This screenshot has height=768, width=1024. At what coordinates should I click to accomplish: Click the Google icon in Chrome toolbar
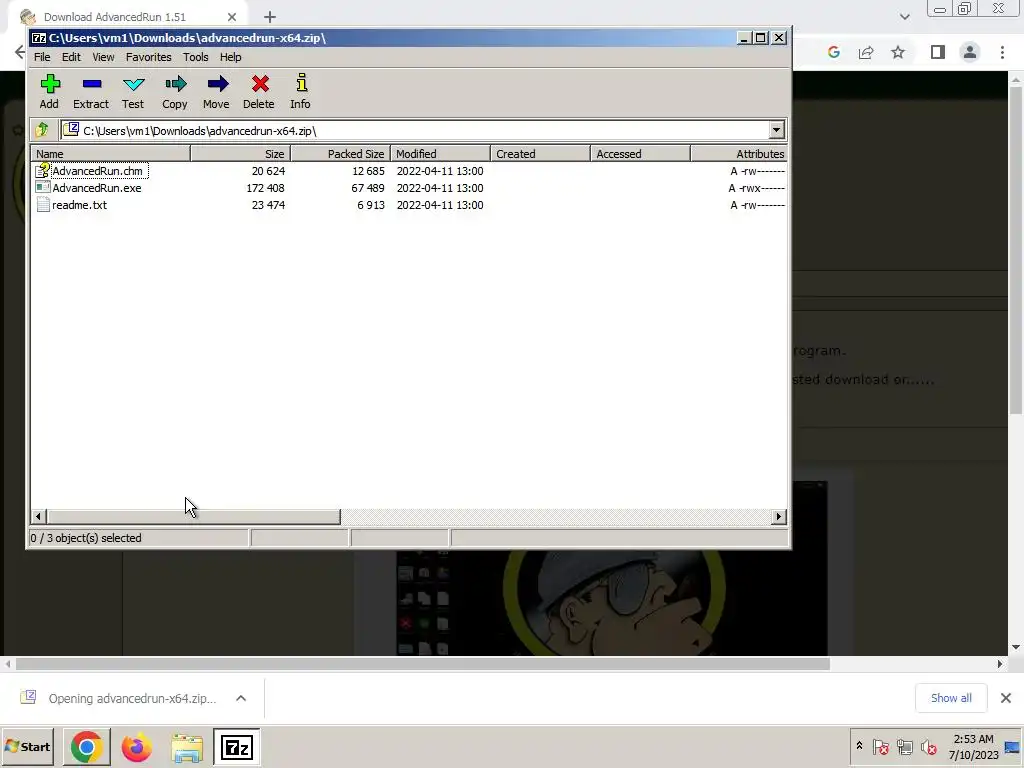click(833, 52)
